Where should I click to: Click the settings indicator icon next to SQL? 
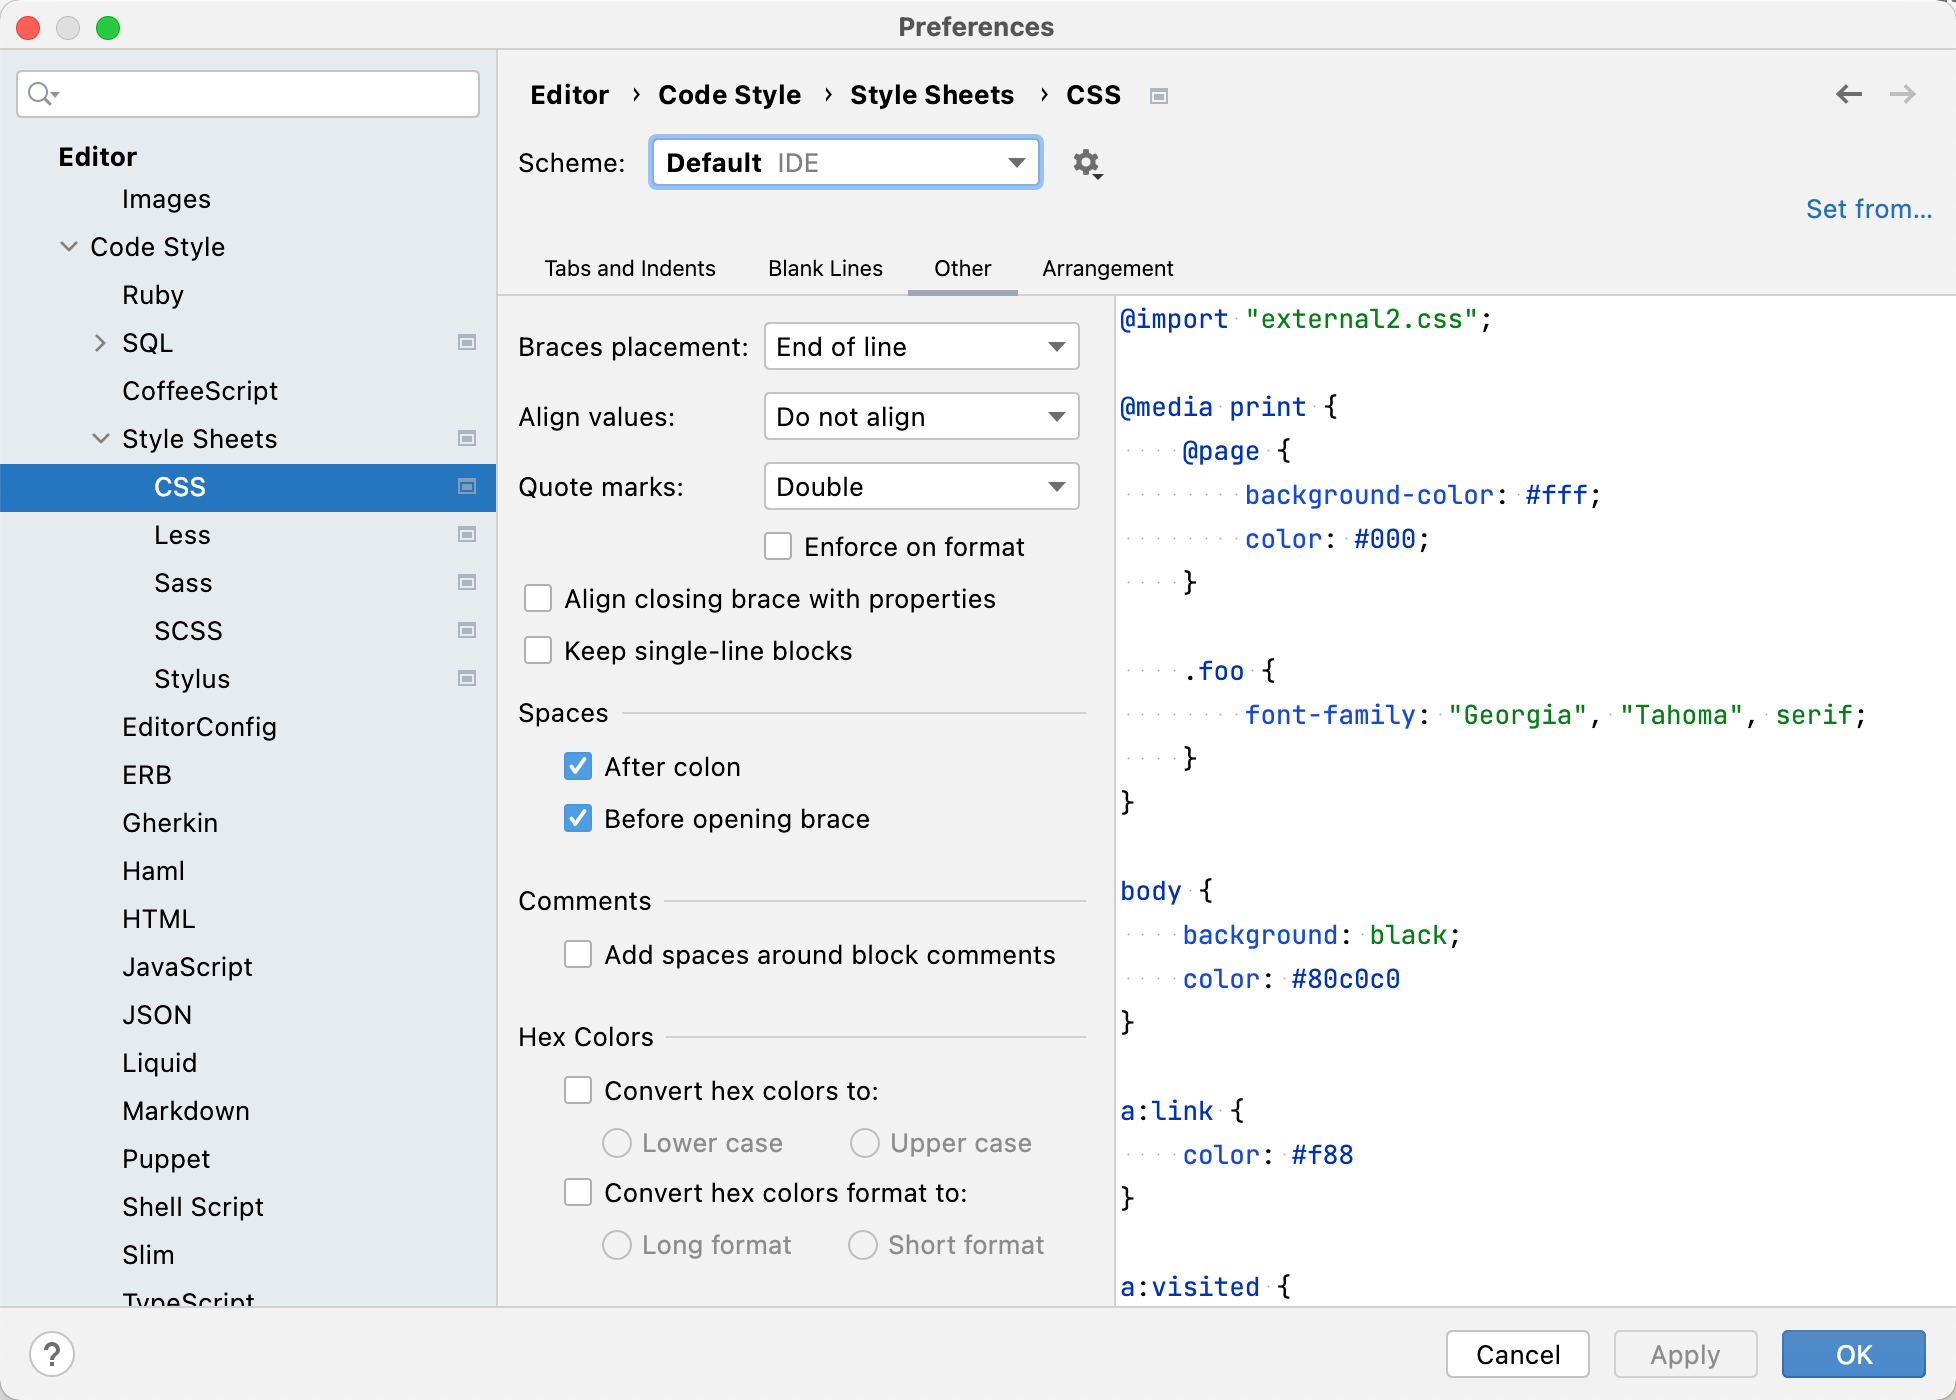pyautogui.click(x=467, y=342)
